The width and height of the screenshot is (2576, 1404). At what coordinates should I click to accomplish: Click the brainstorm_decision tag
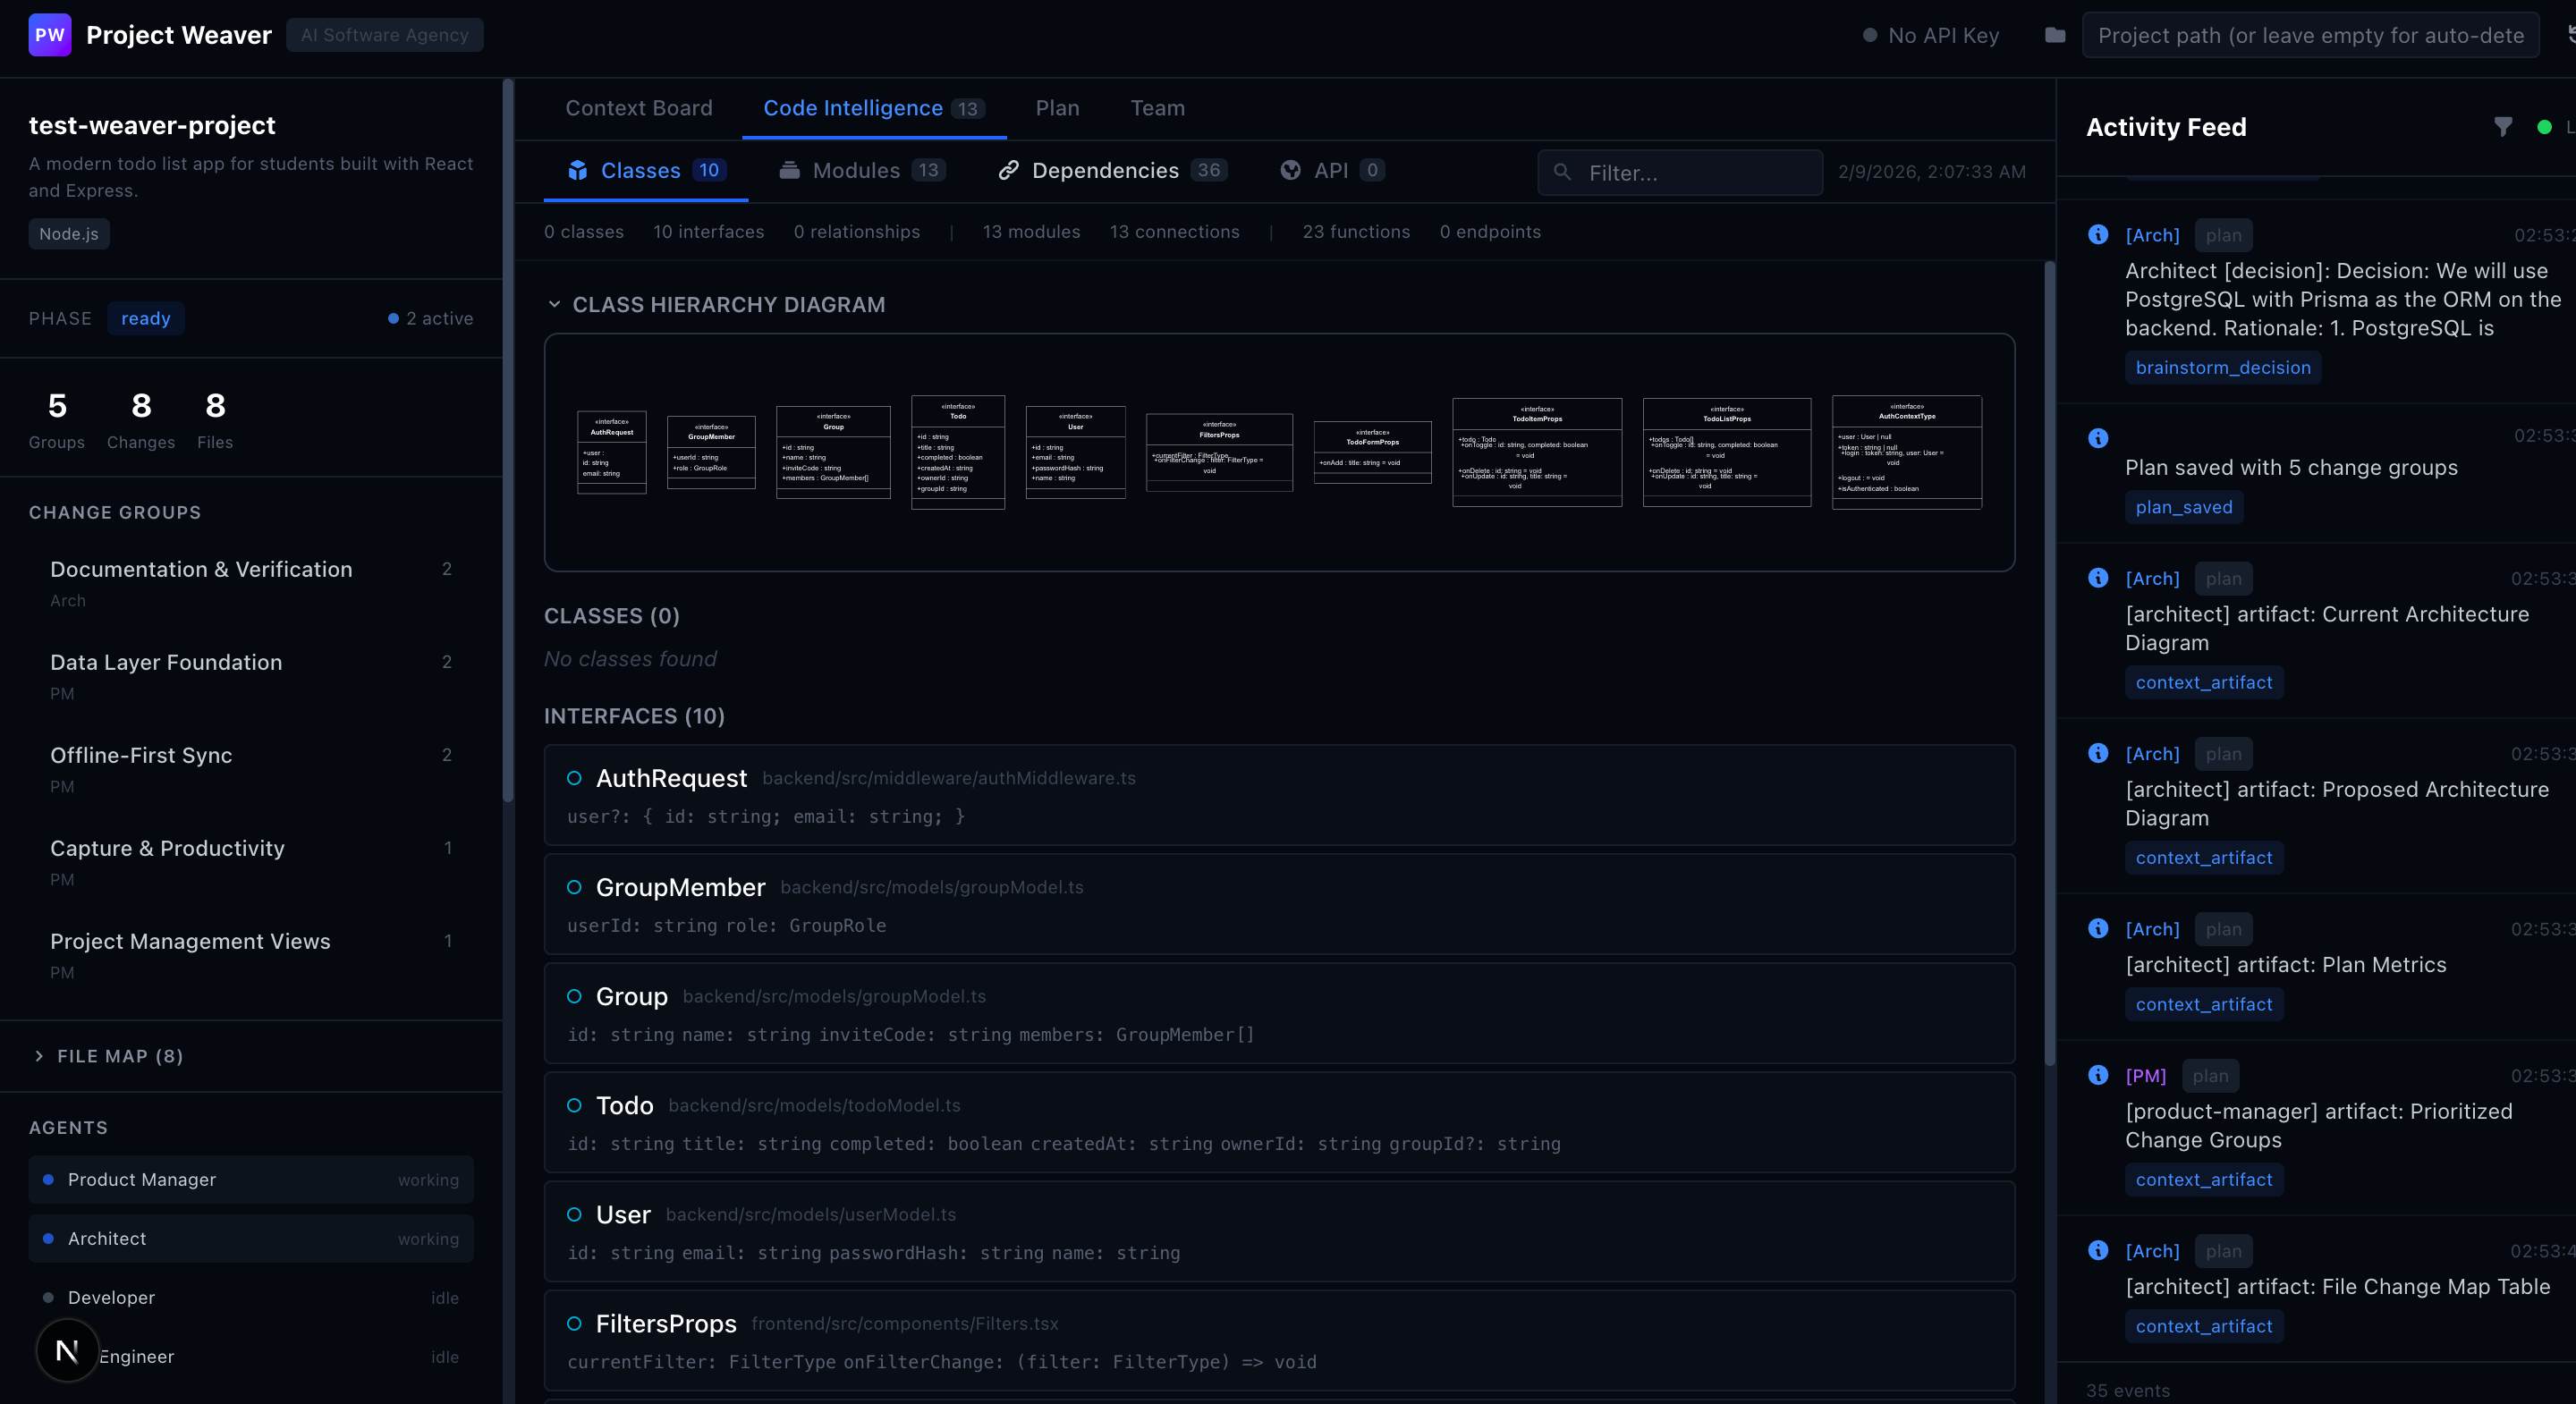click(x=2222, y=368)
